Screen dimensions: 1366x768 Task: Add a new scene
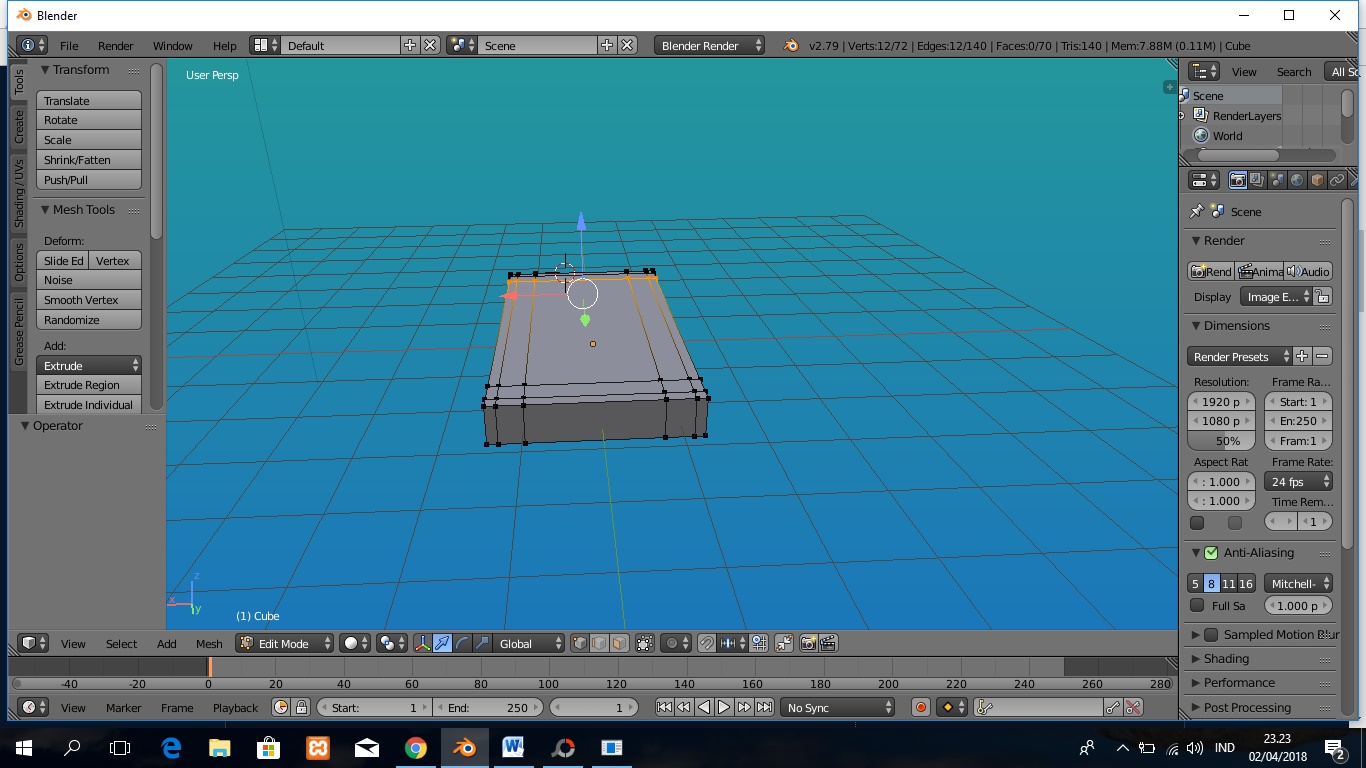(607, 45)
